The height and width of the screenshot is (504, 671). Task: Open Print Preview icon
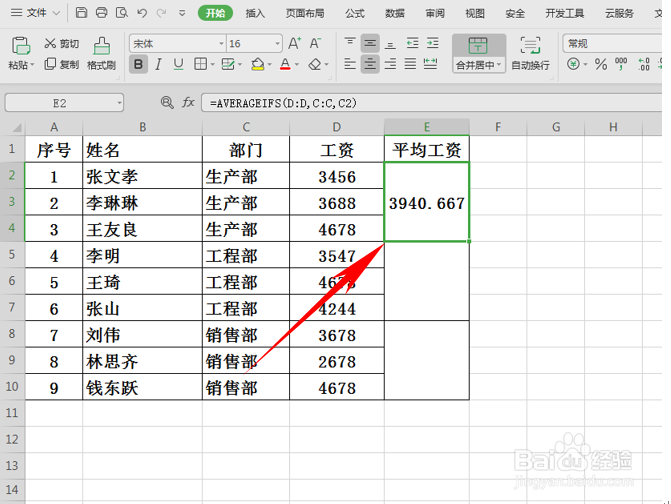point(122,12)
